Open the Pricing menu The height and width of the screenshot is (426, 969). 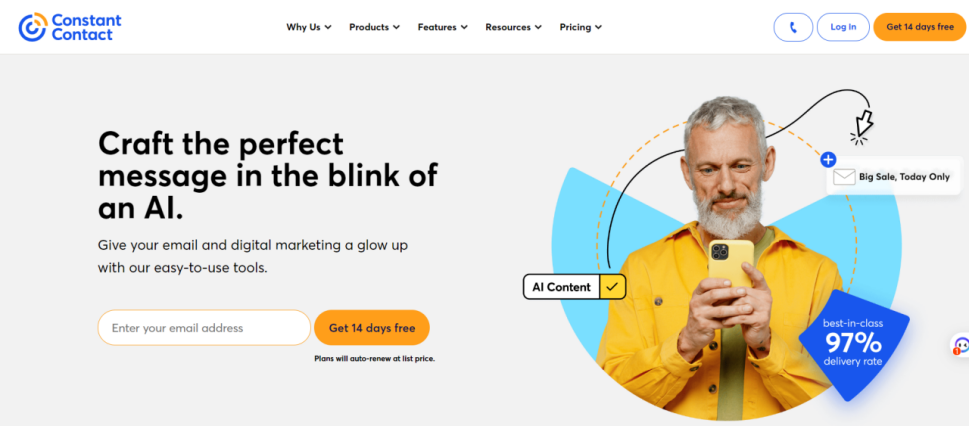(x=581, y=27)
